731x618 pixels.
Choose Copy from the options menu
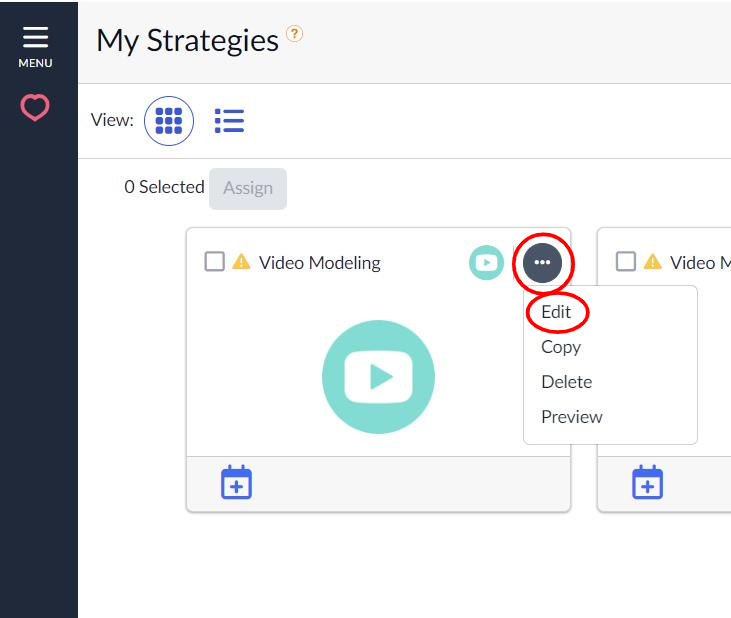(x=561, y=347)
